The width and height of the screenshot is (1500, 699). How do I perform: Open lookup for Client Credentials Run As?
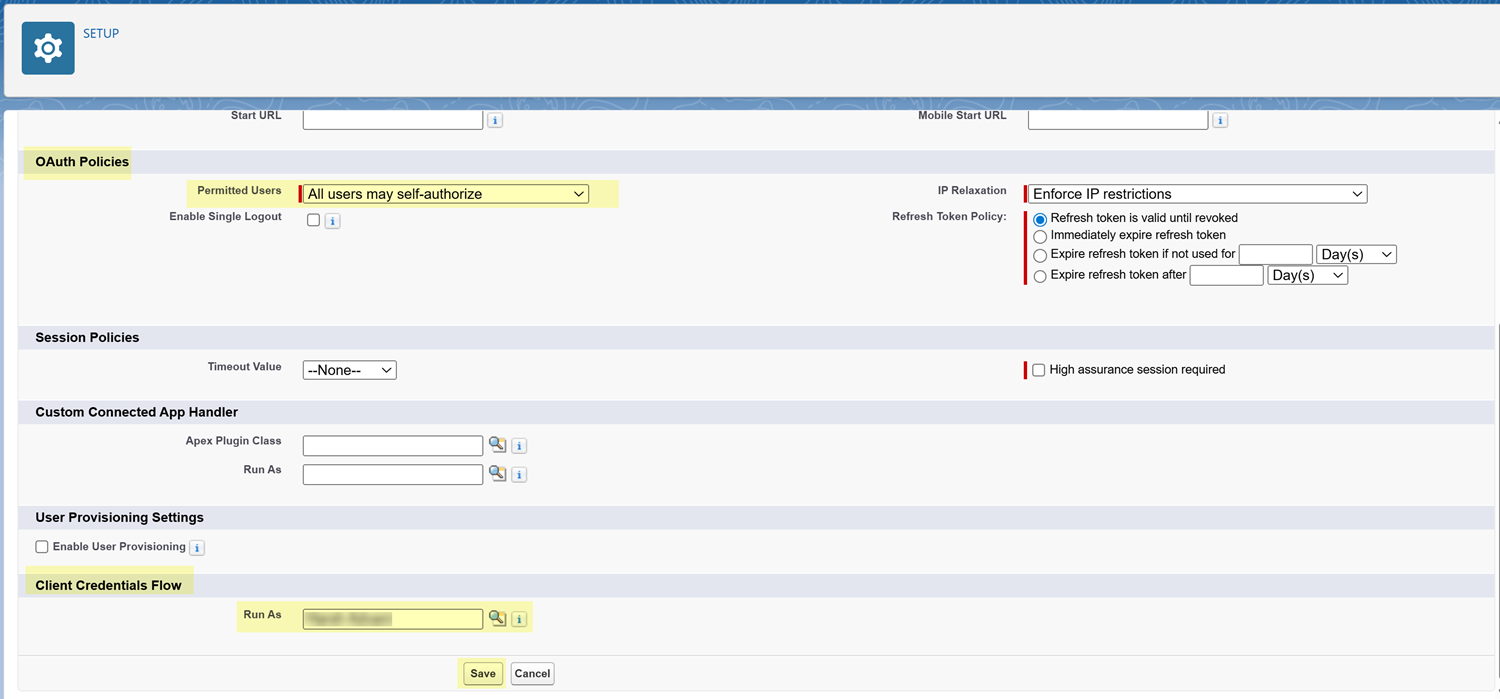[497, 618]
